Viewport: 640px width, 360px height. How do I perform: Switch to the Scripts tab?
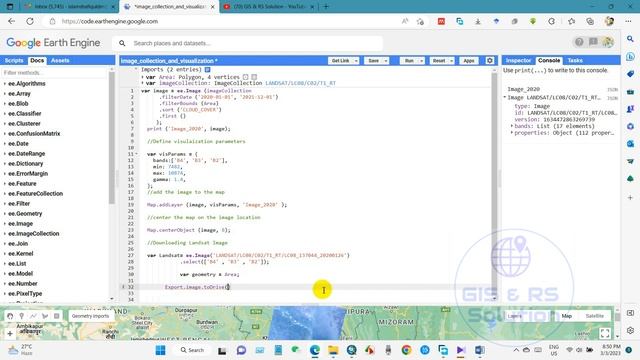point(14,60)
